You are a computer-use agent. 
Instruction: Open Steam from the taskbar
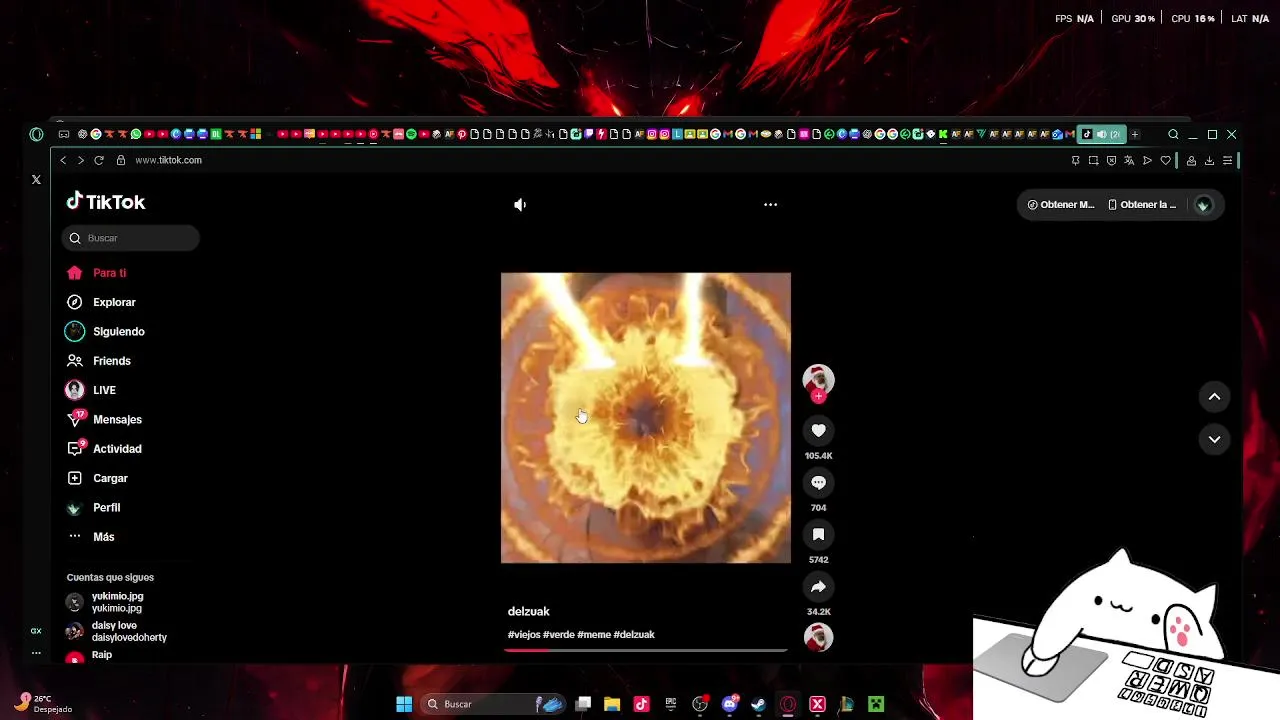pos(758,704)
